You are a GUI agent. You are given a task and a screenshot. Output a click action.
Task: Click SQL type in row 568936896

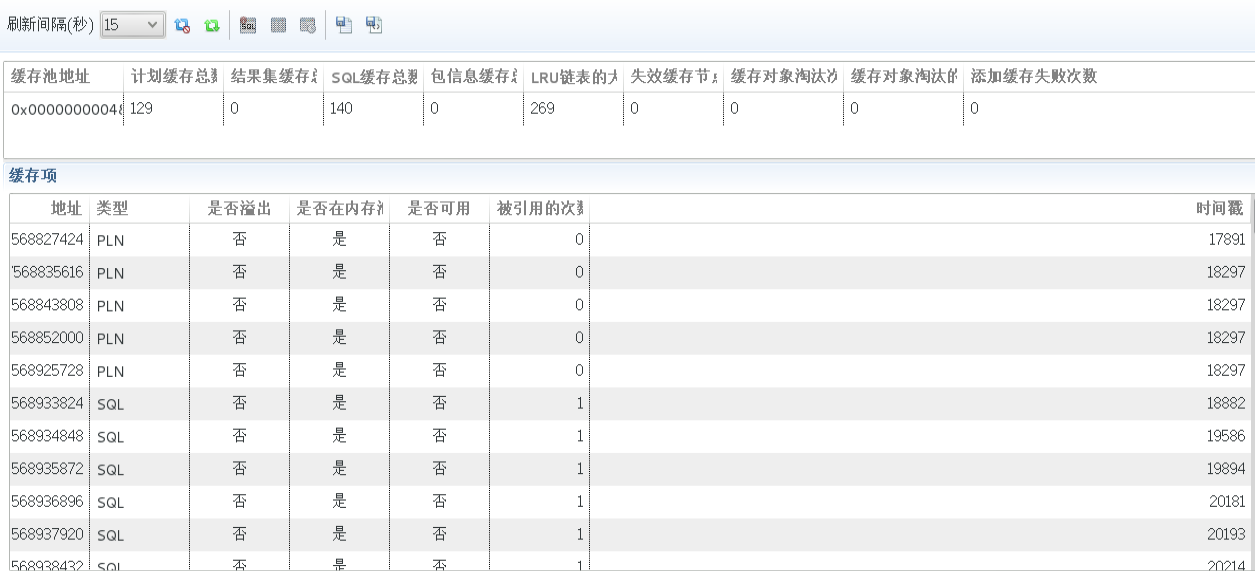coord(111,502)
